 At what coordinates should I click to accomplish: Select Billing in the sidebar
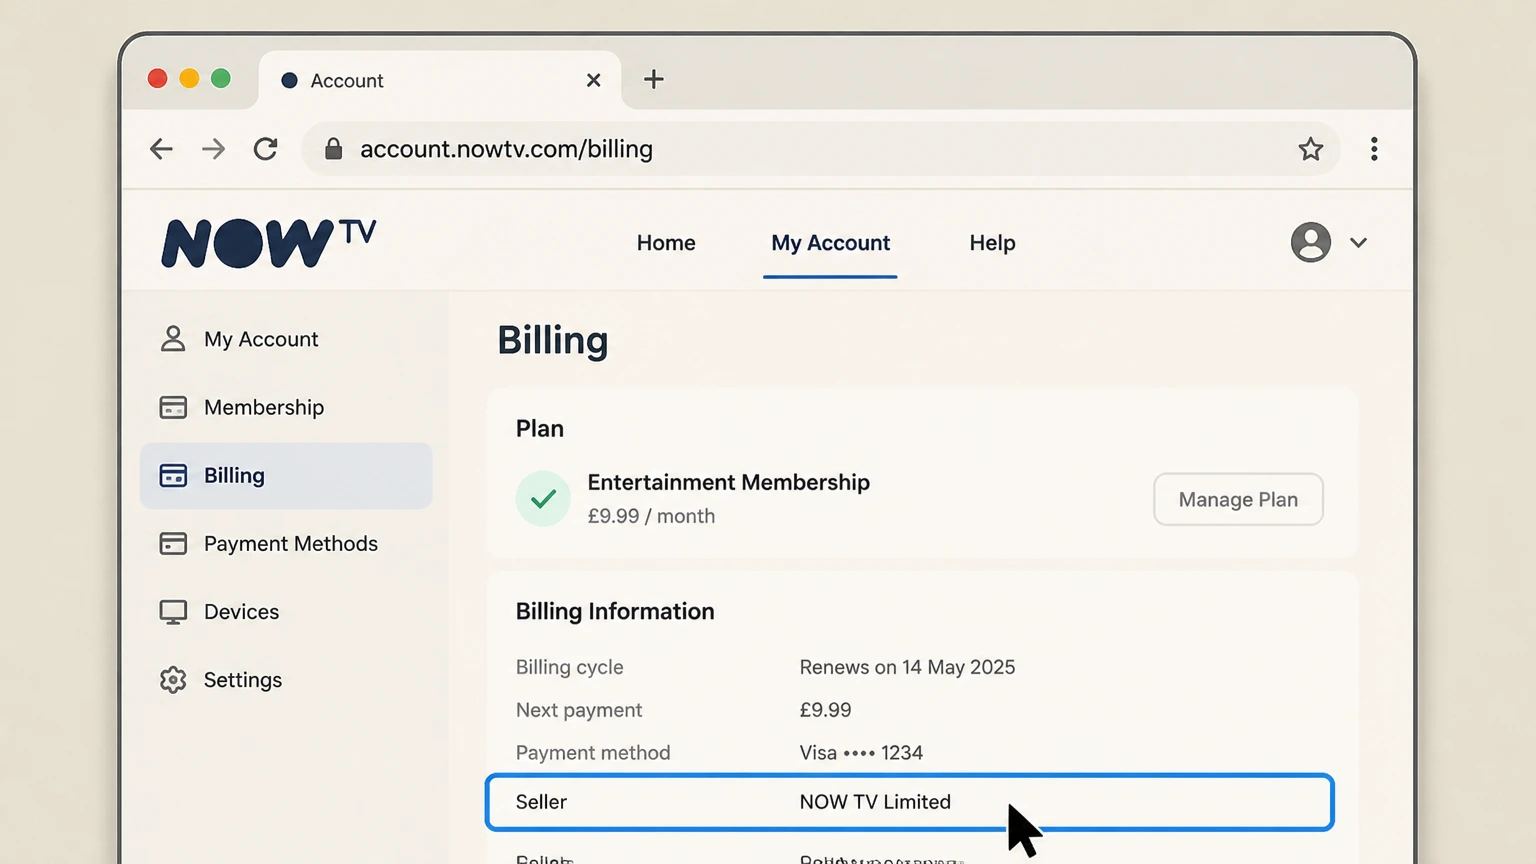pyautogui.click(x=286, y=476)
